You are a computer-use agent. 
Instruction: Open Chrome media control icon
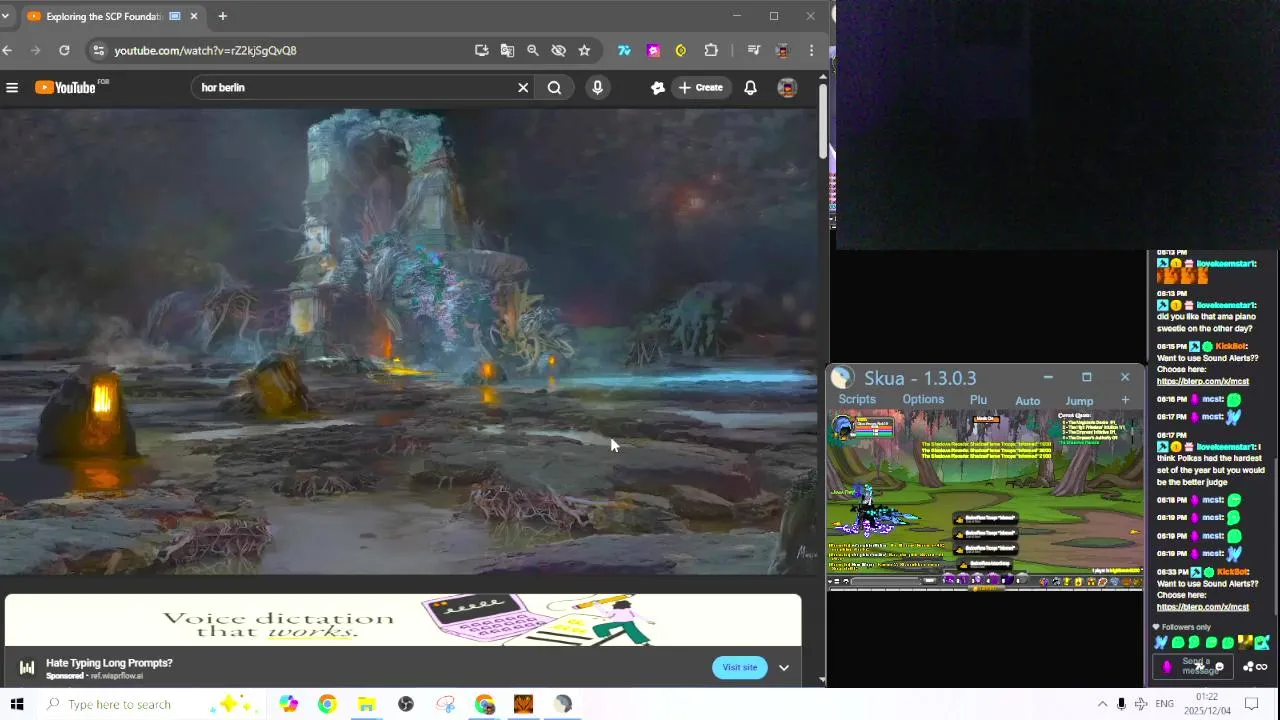pyautogui.click(x=754, y=50)
